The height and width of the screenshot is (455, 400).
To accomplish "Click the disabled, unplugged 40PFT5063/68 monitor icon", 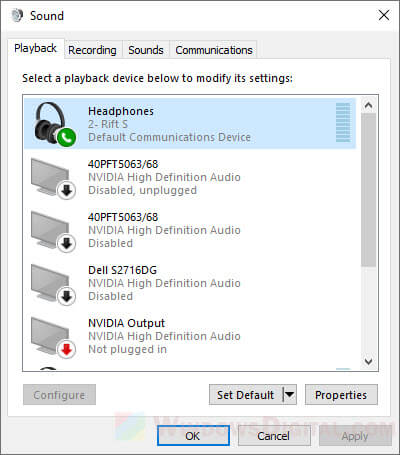I will [53, 179].
